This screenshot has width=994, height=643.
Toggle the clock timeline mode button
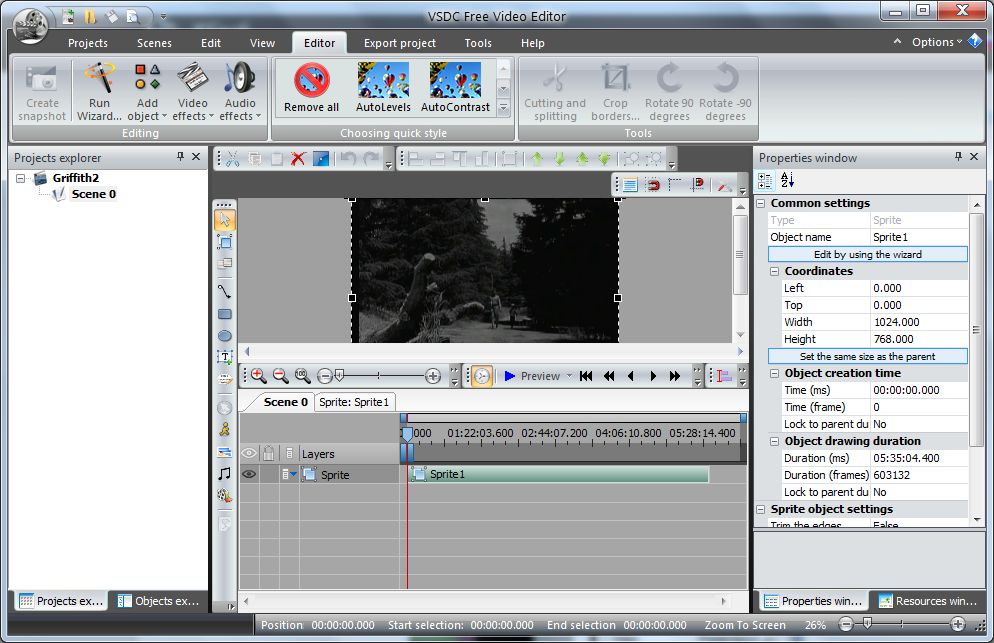tap(482, 376)
